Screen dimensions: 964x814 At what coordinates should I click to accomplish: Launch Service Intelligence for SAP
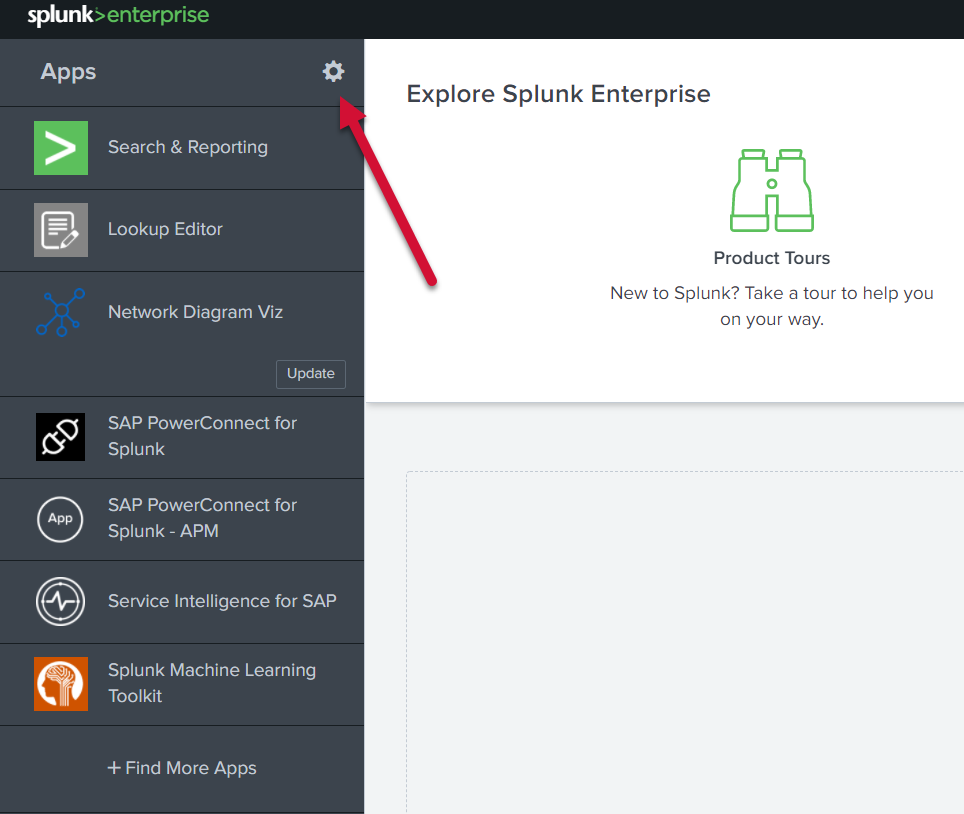tap(60, 601)
